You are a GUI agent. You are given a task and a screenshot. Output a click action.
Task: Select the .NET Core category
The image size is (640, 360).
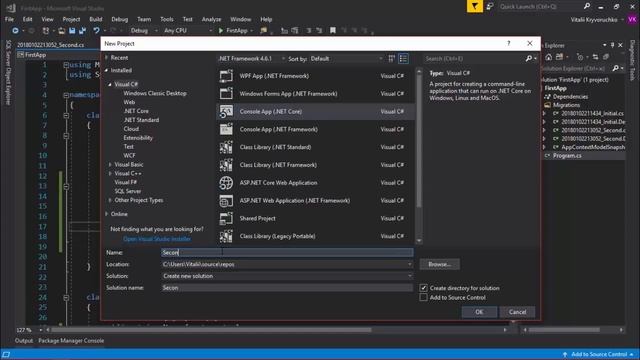136,111
